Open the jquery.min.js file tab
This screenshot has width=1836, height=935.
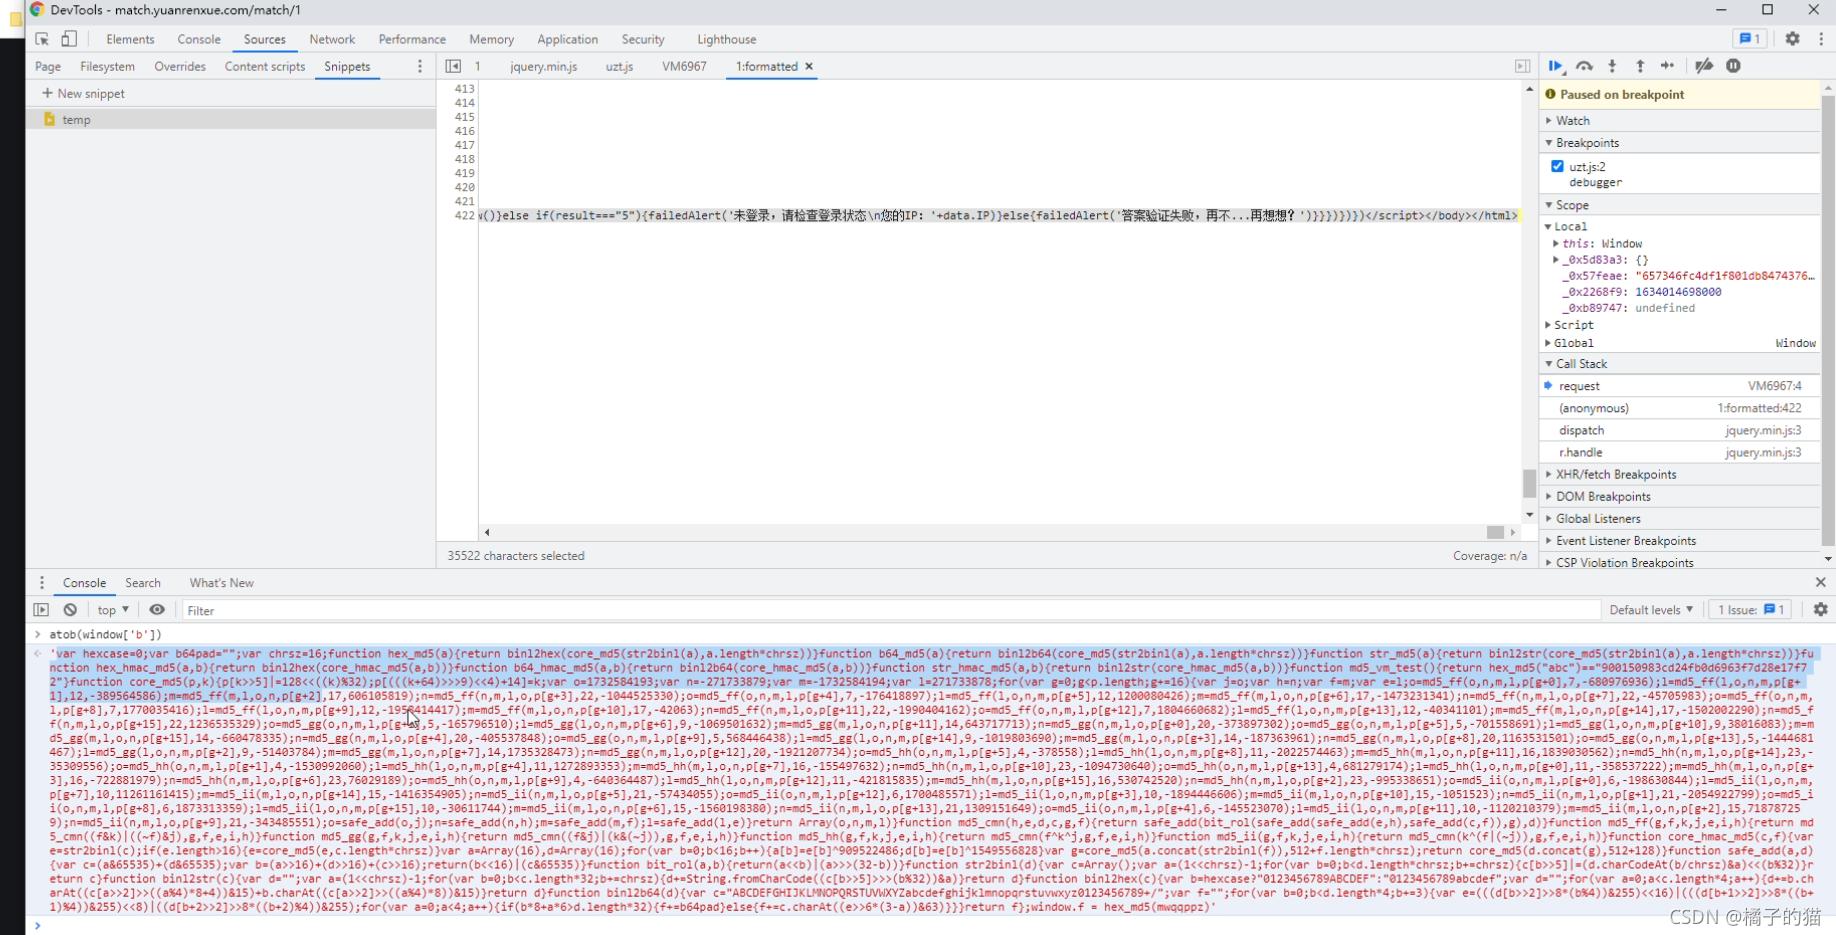click(x=543, y=66)
